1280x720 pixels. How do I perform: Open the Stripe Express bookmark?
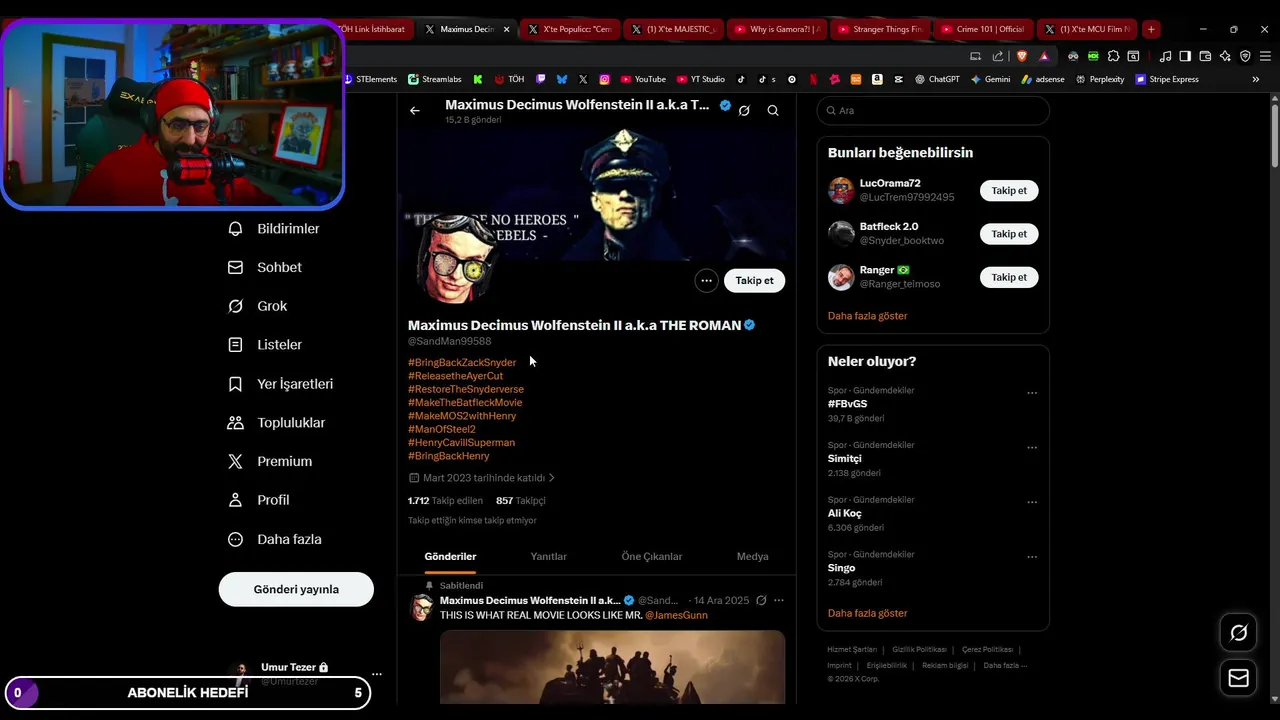pyautogui.click(x=1167, y=79)
